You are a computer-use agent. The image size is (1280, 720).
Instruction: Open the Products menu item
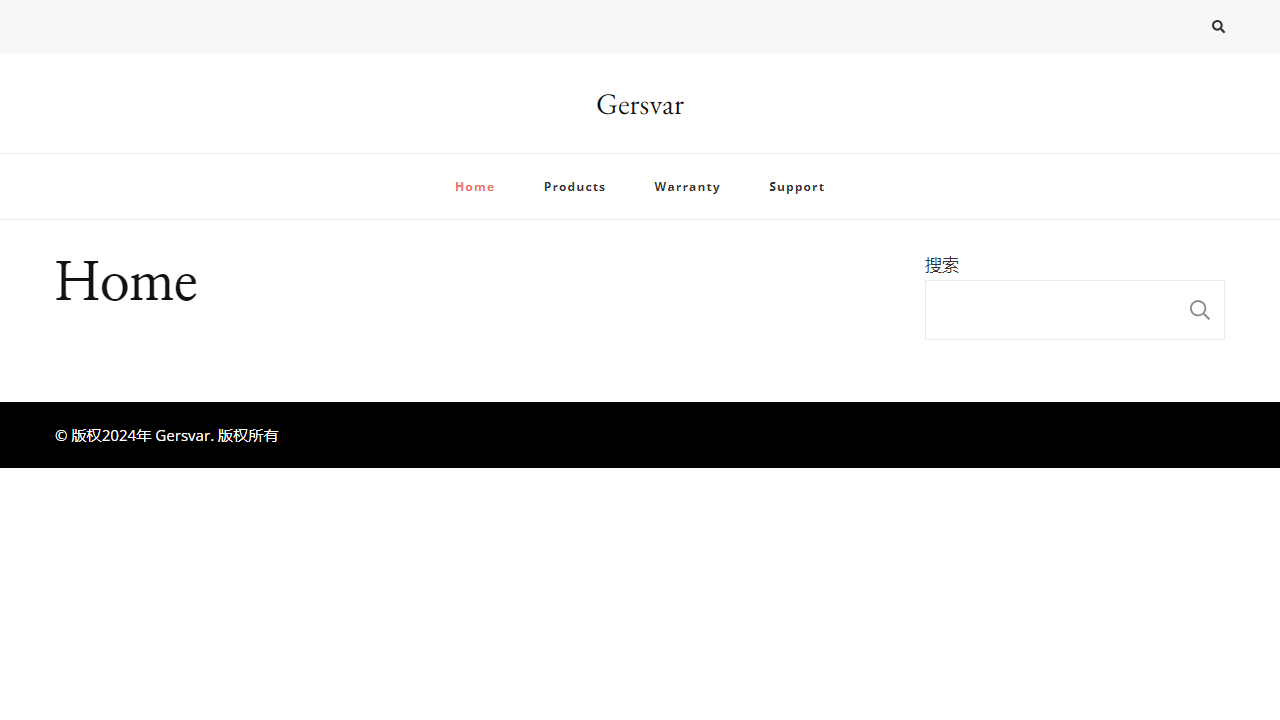[x=575, y=187]
